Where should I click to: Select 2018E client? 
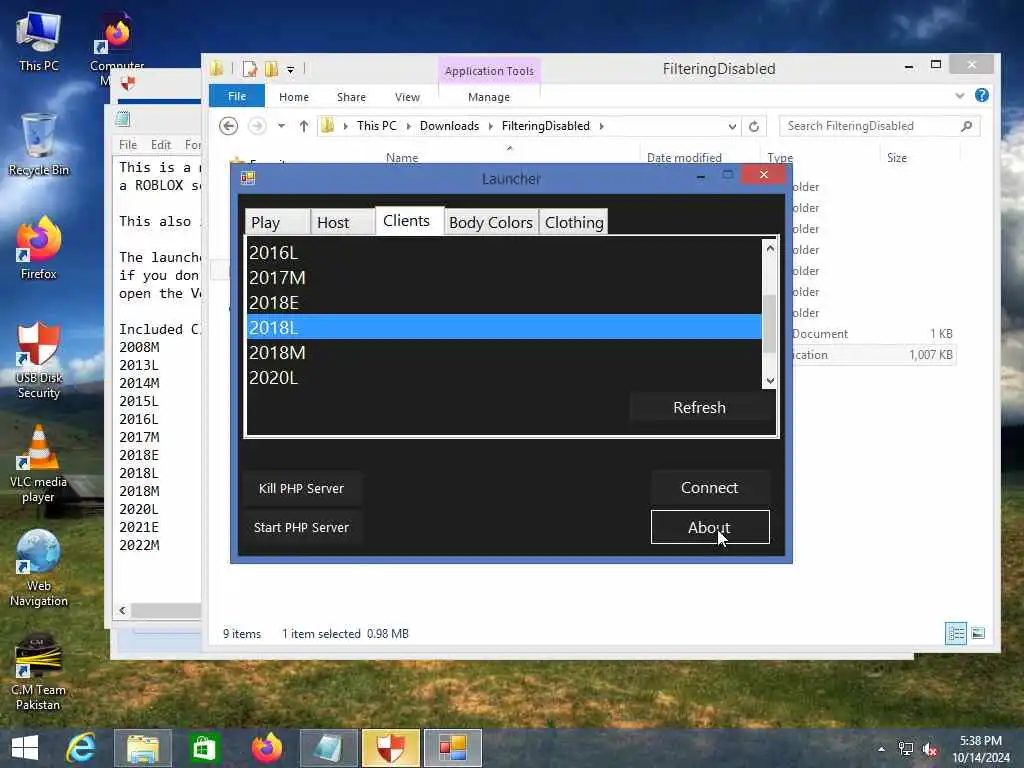[504, 302]
